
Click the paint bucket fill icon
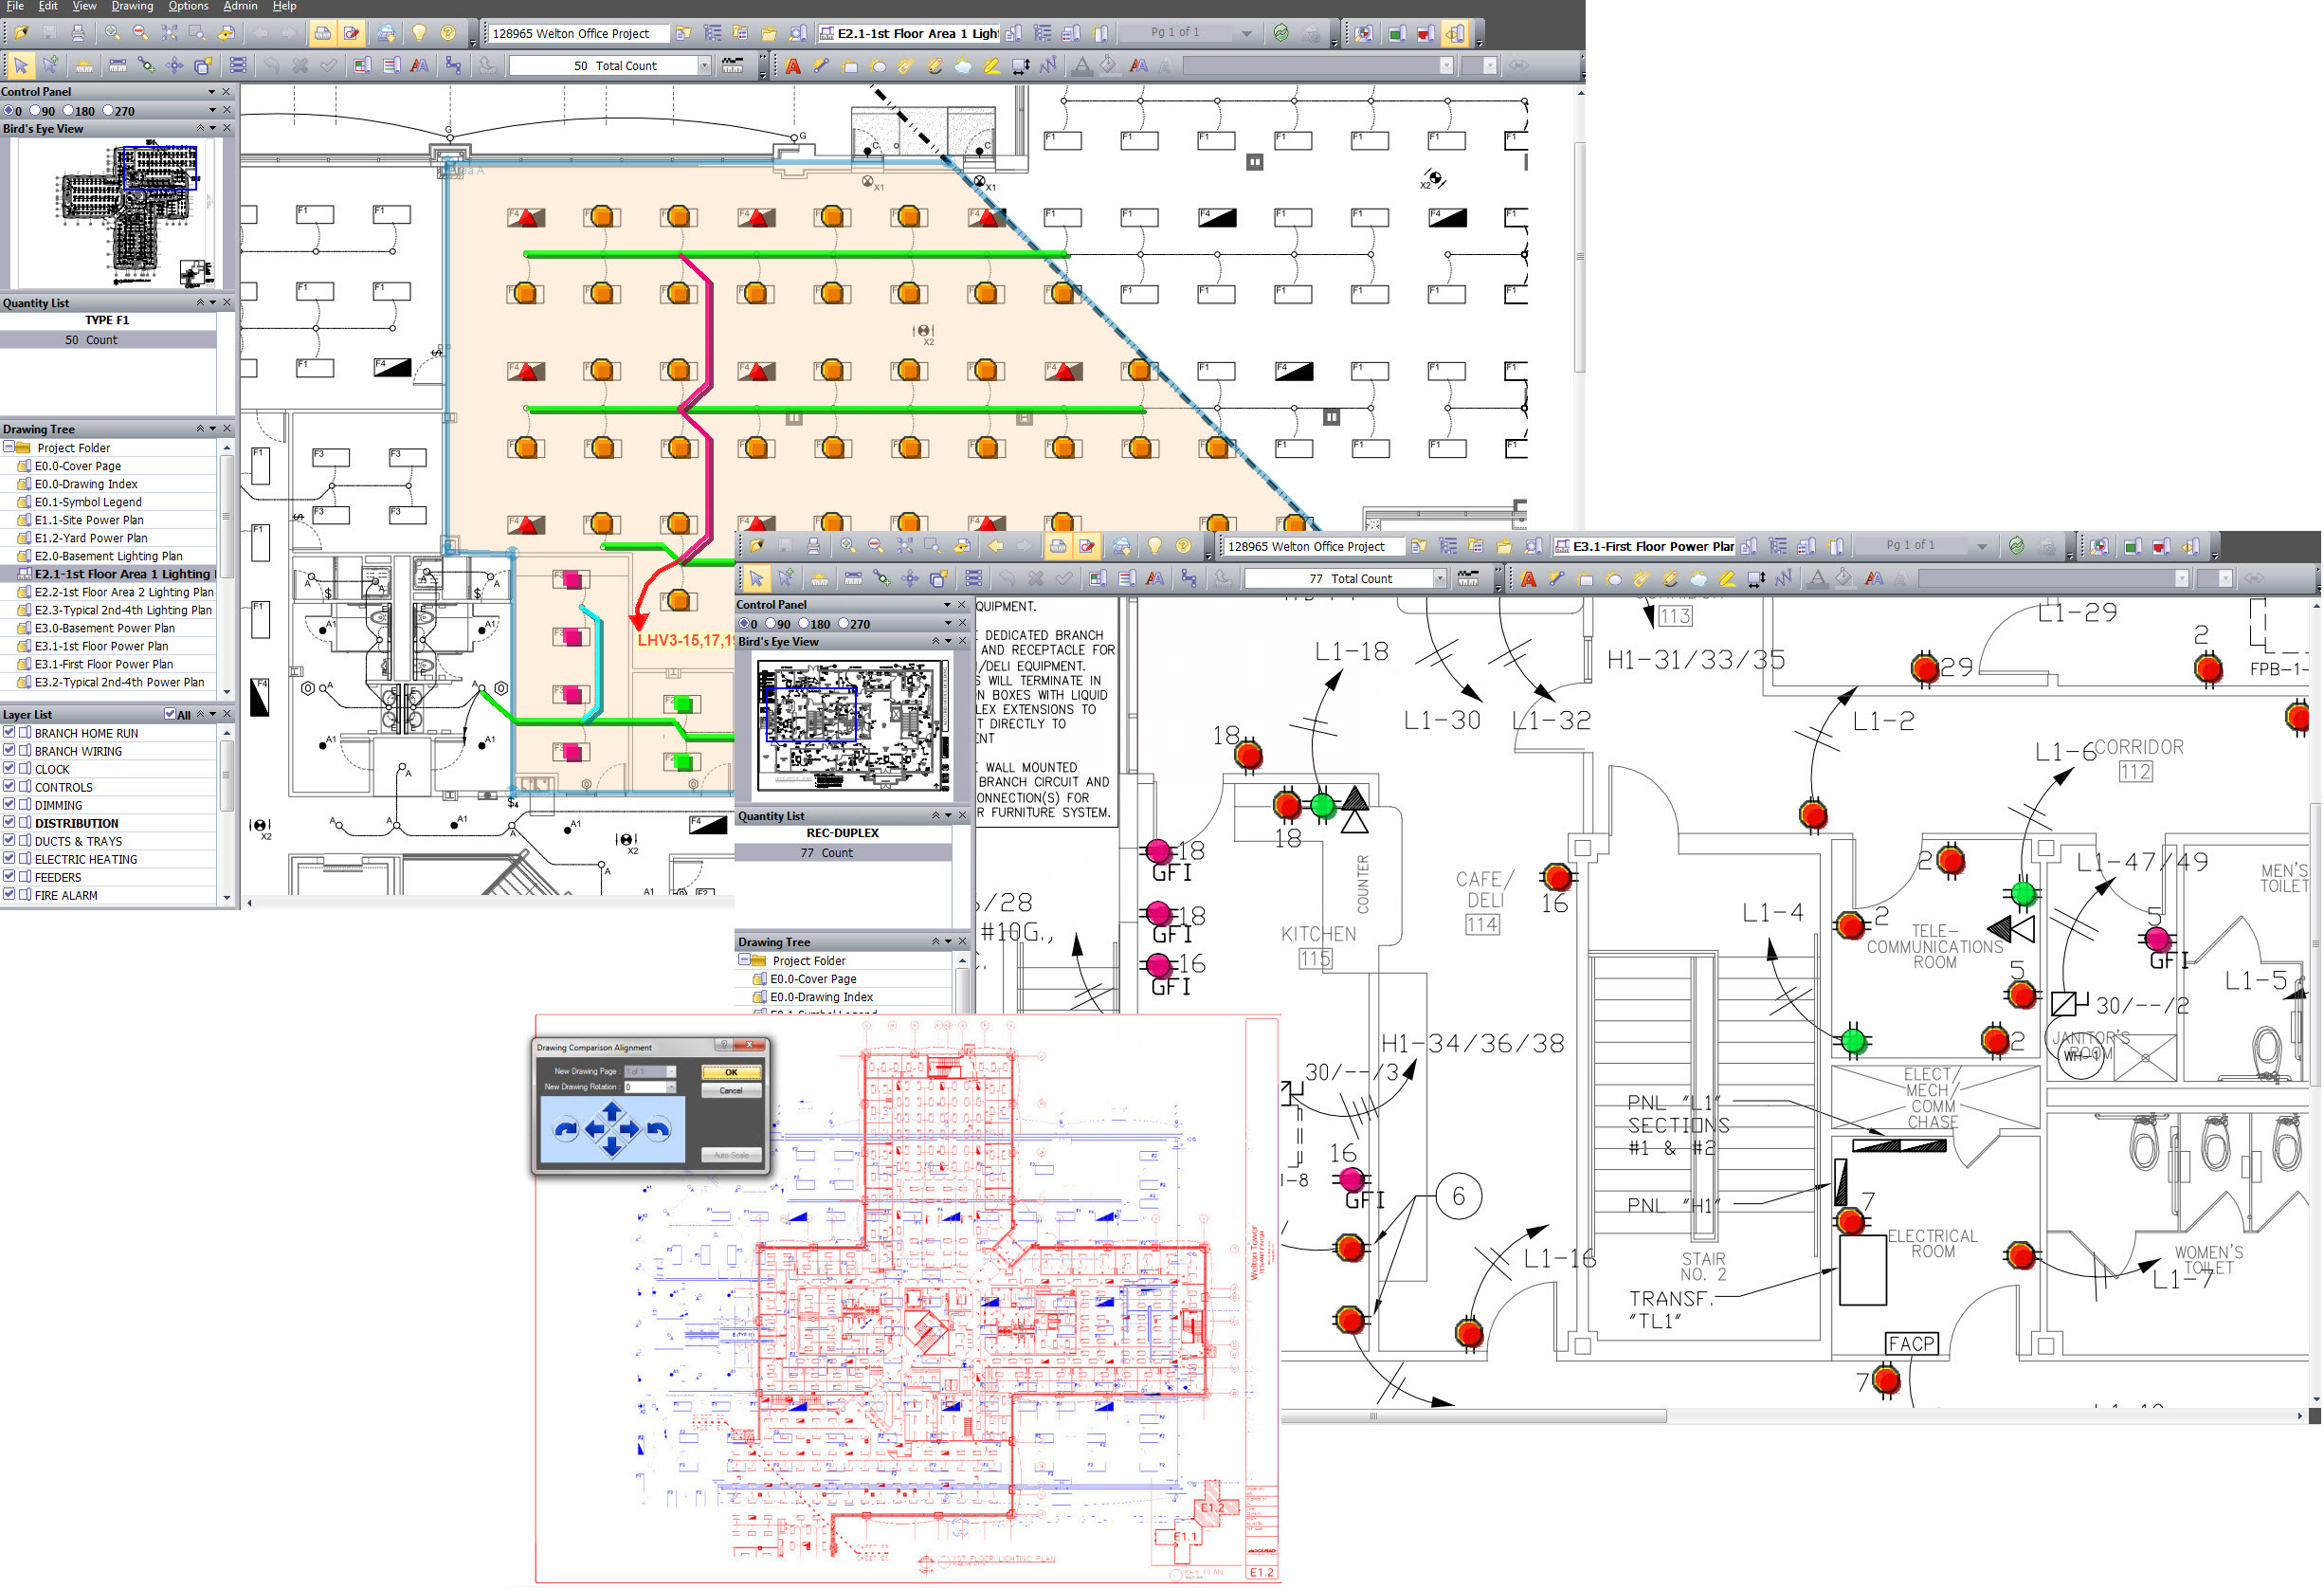pos(1109,66)
